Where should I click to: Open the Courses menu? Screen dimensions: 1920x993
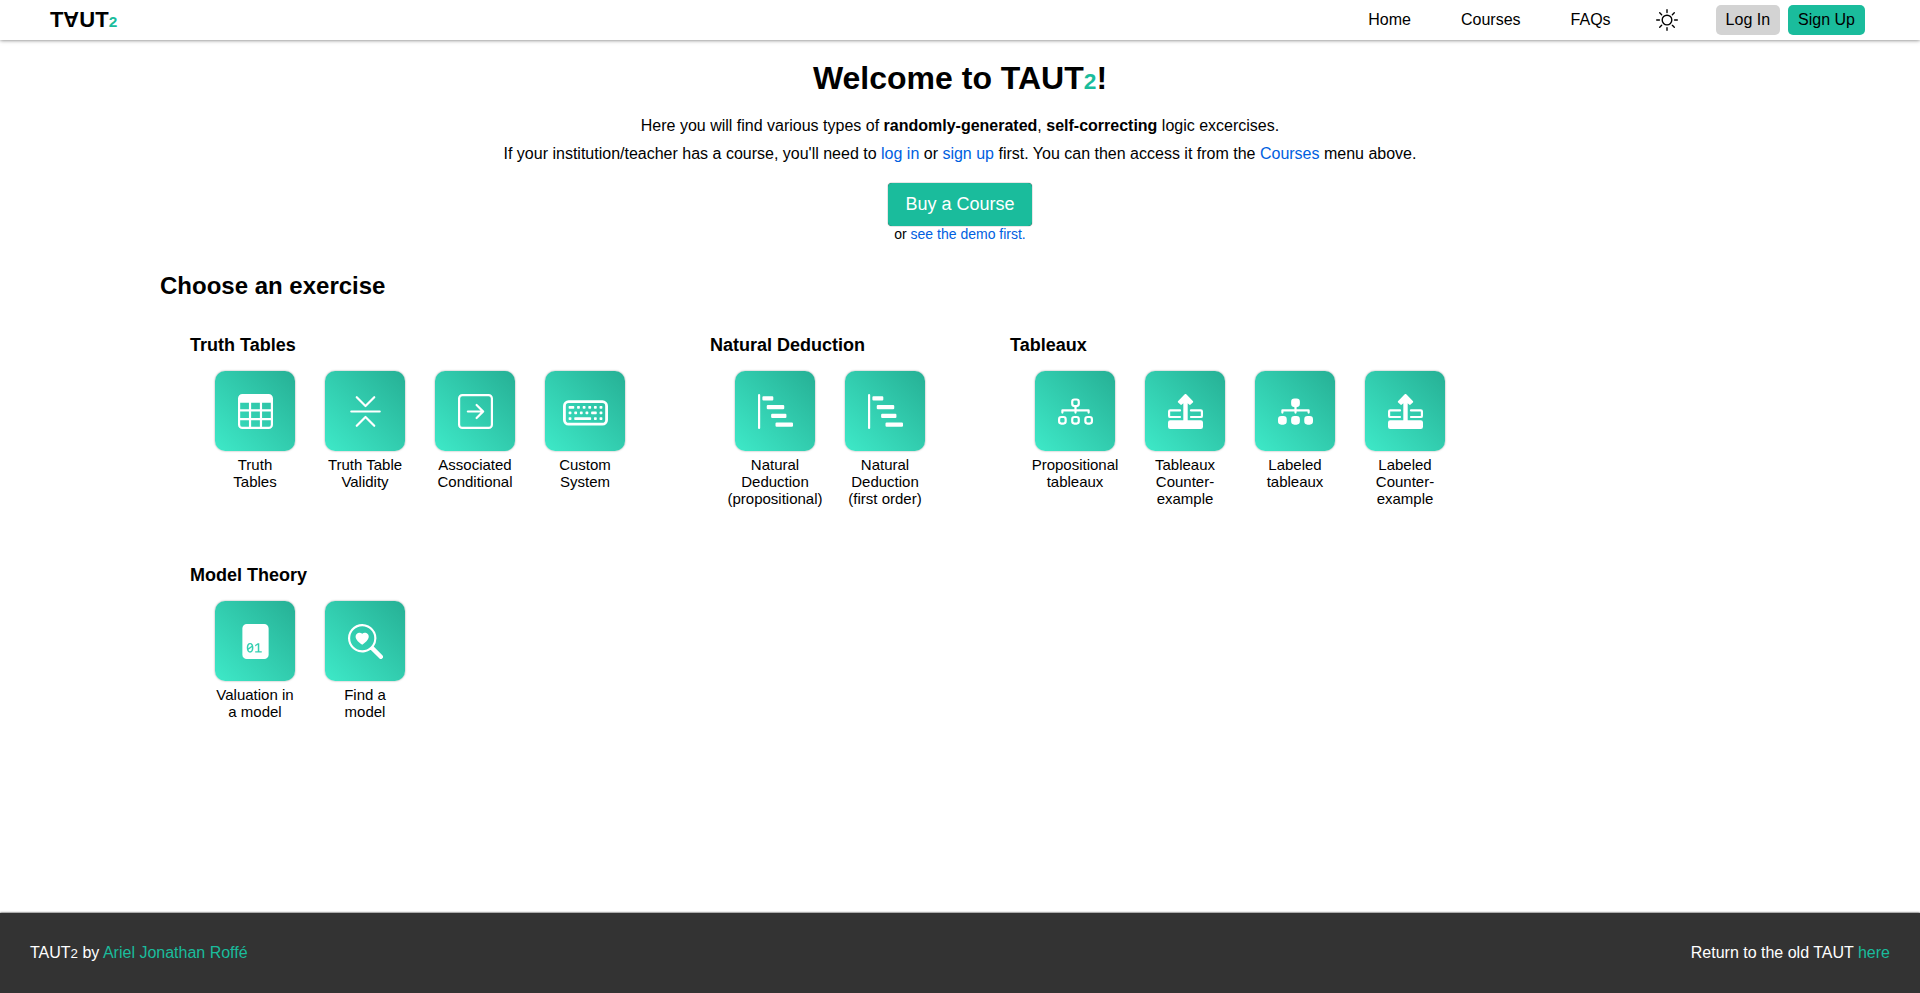click(x=1490, y=19)
